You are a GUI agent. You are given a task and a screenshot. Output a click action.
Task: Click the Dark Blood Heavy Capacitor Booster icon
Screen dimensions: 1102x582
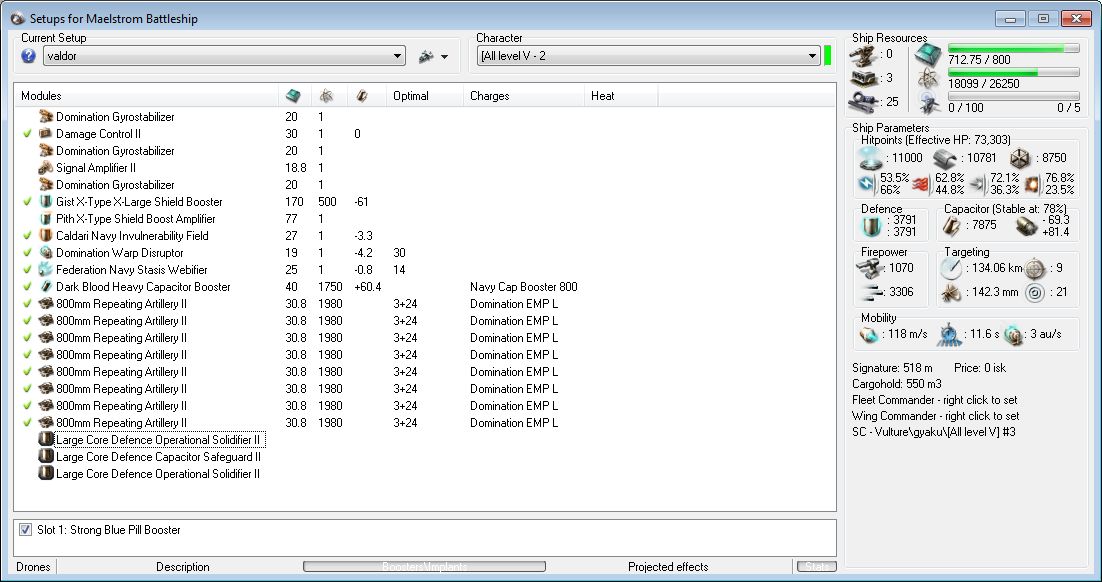pyautogui.click(x=46, y=287)
